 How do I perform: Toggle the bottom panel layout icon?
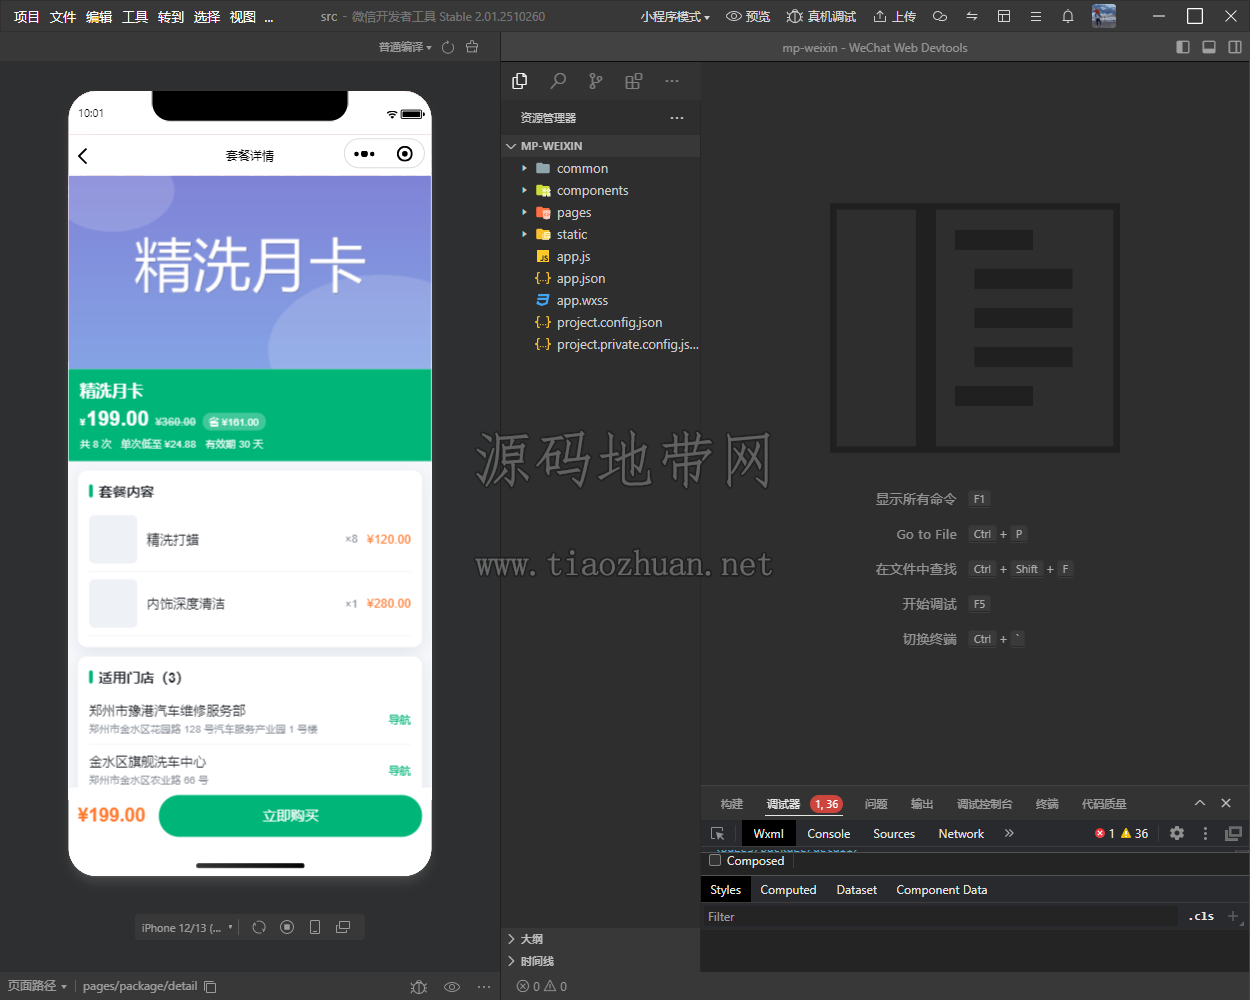point(1209,47)
